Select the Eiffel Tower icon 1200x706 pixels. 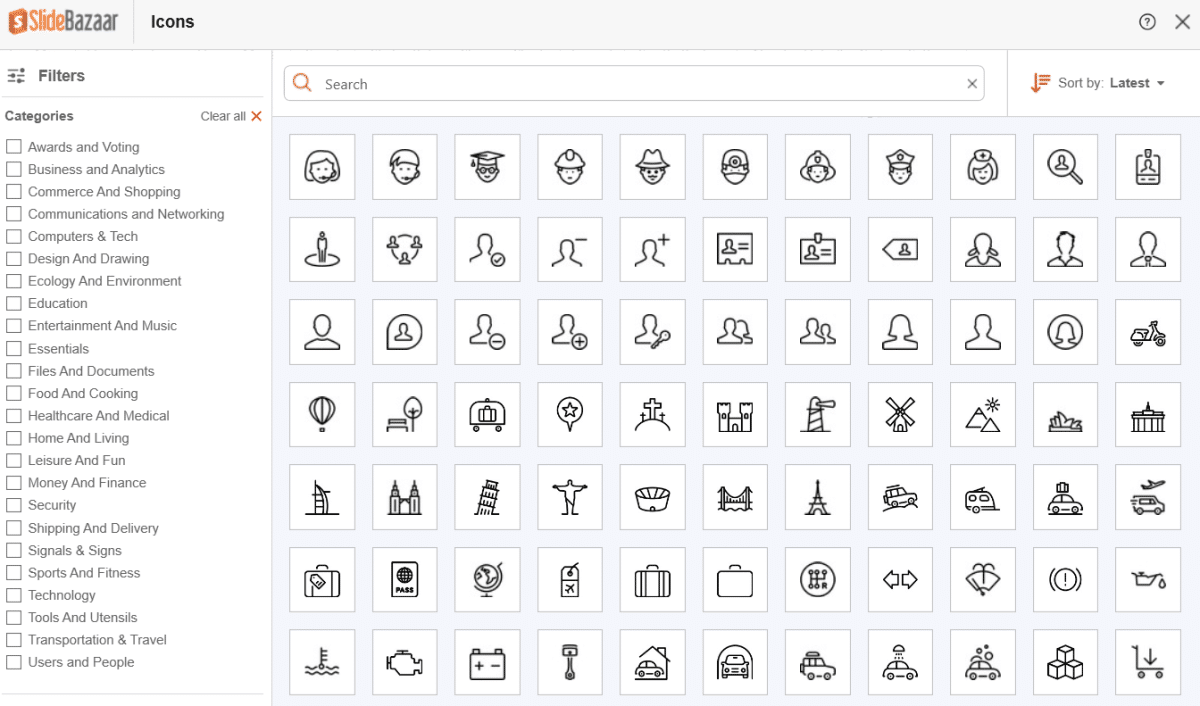coord(817,497)
